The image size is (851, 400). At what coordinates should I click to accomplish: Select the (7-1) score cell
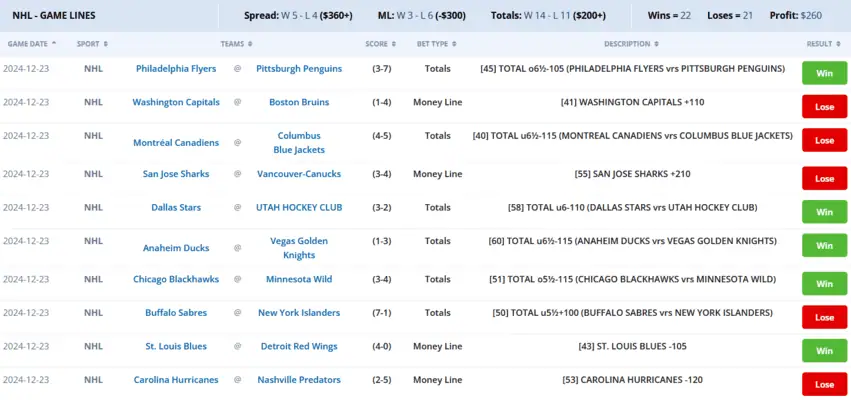click(x=382, y=313)
